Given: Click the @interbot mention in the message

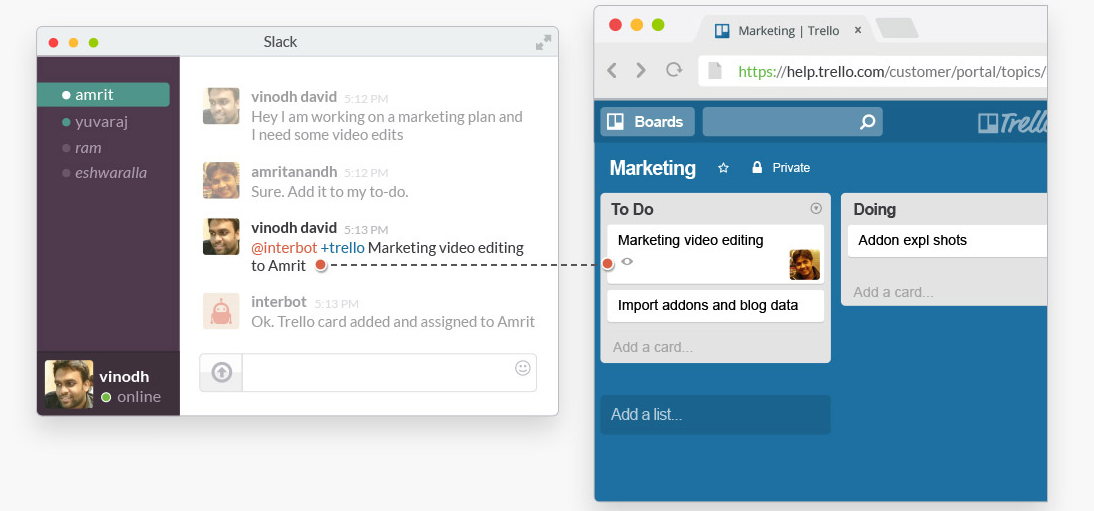Looking at the screenshot, I should click(284, 248).
